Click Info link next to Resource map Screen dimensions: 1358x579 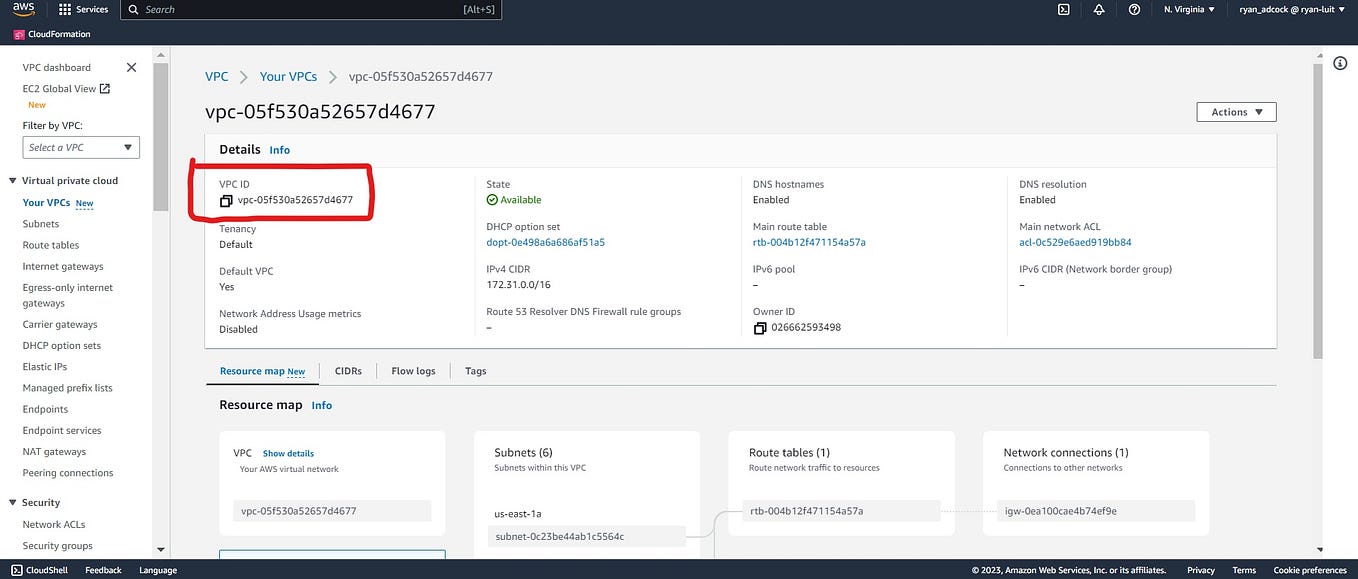click(x=322, y=405)
